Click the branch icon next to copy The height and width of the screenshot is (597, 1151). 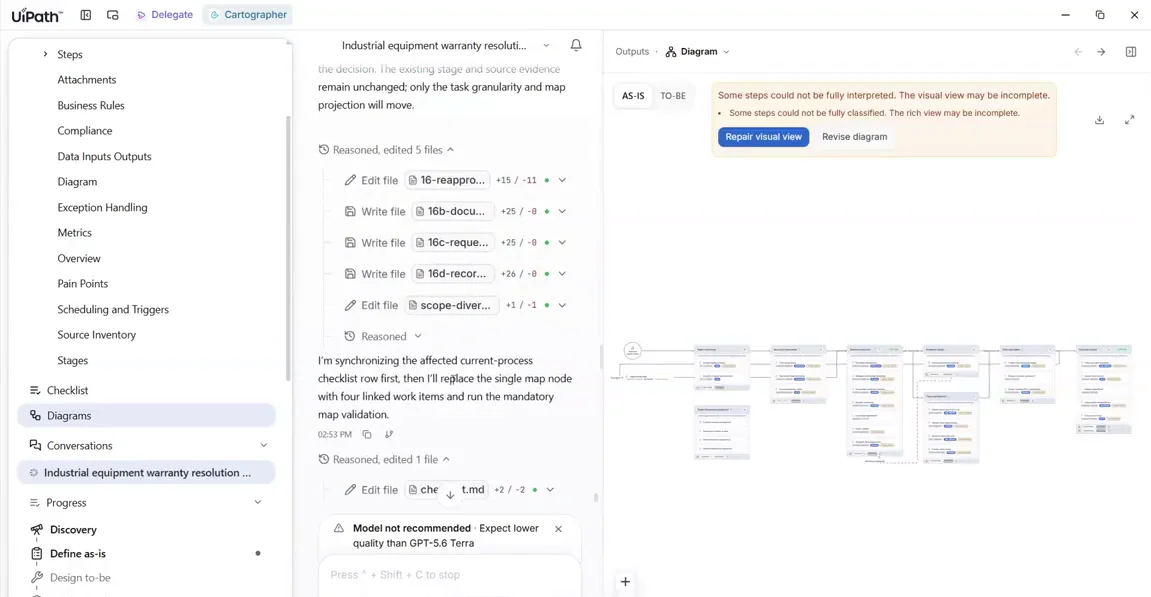tap(389, 435)
